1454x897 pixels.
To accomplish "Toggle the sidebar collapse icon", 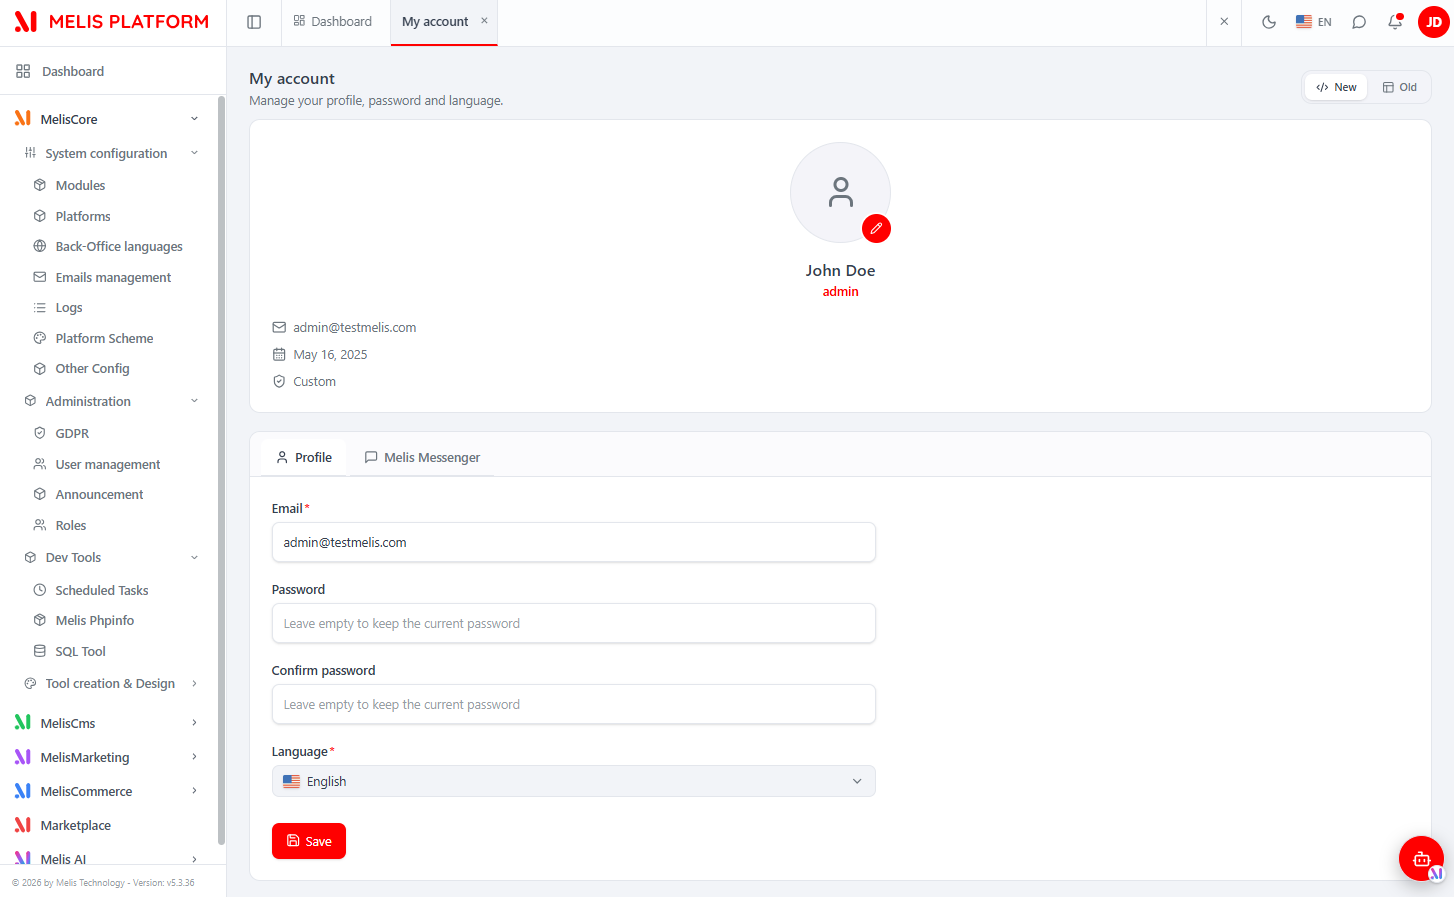I will (254, 22).
